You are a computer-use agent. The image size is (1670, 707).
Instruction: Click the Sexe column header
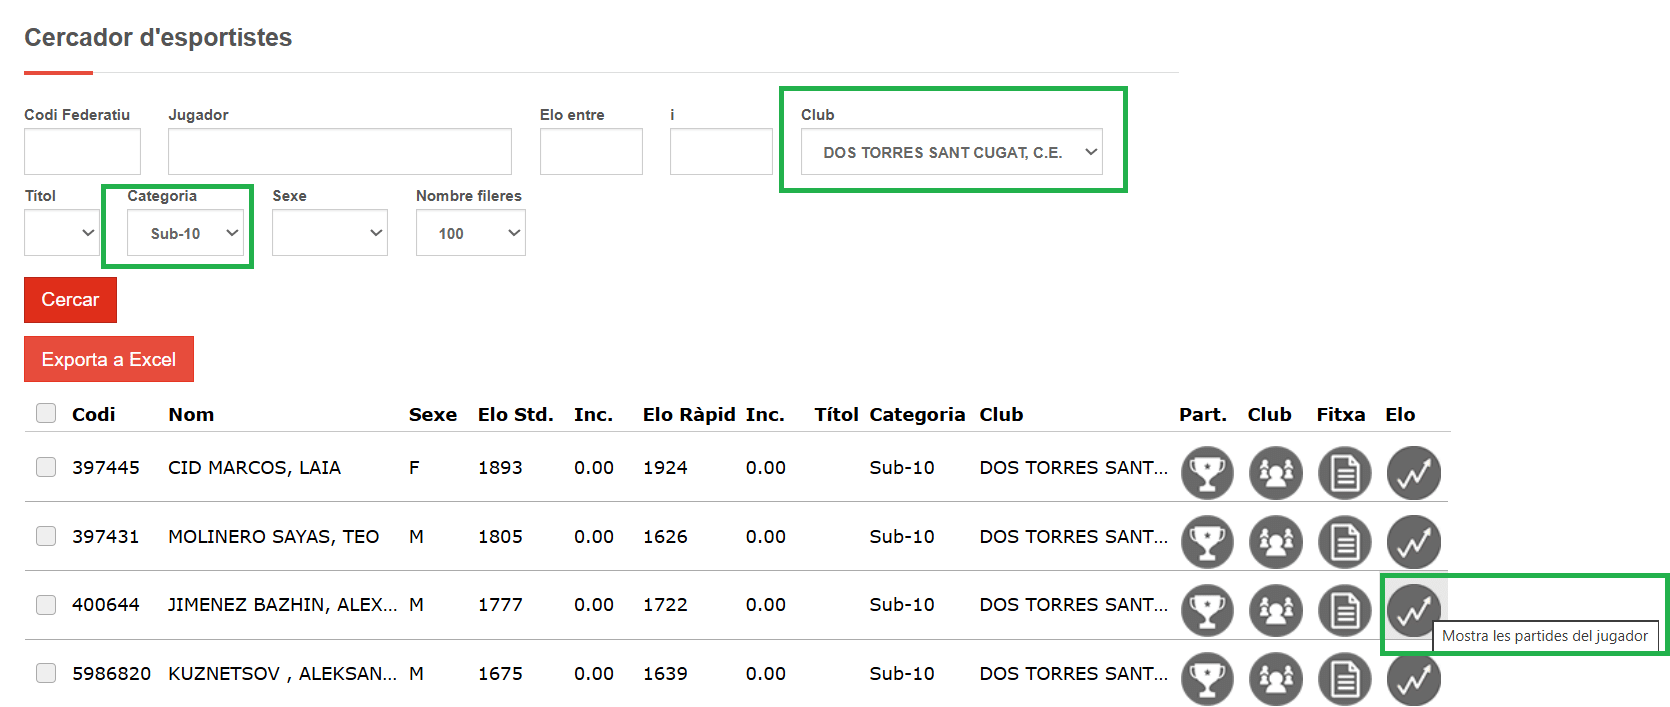(433, 414)
